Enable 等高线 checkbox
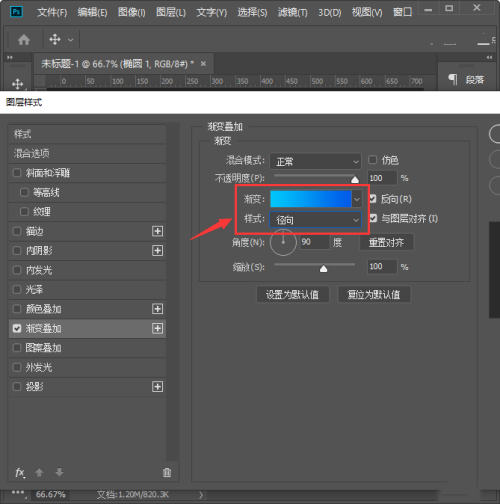 pyautogui.click(x=24, y=192)
